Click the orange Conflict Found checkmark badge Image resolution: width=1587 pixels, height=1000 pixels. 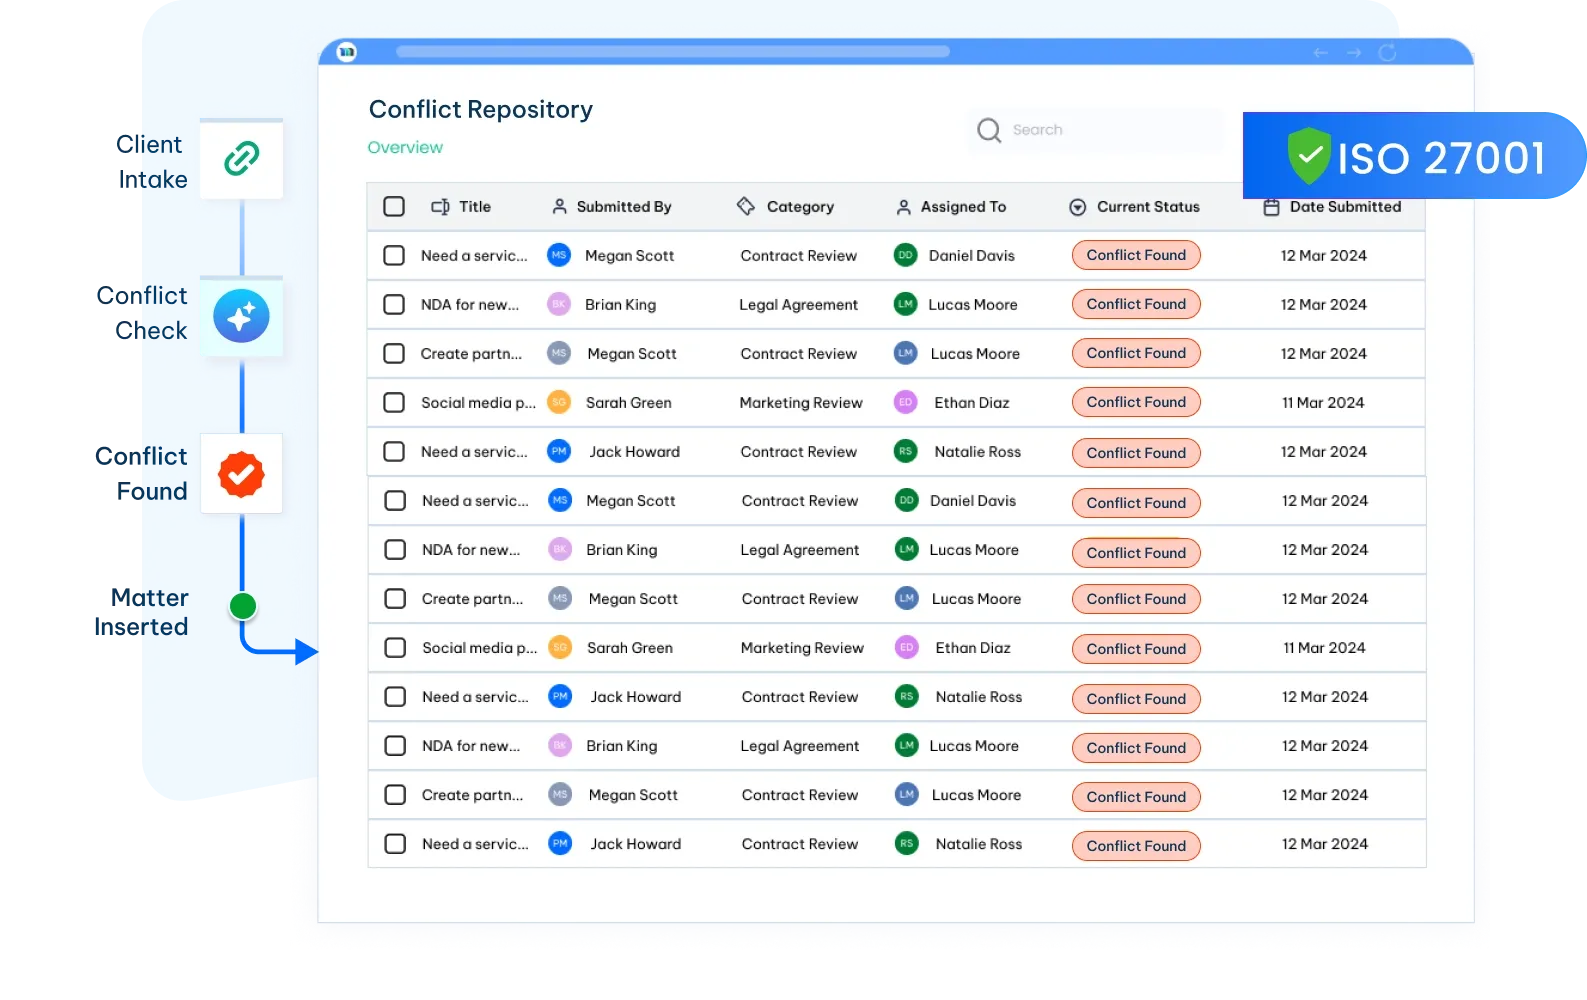coord(241,474)
